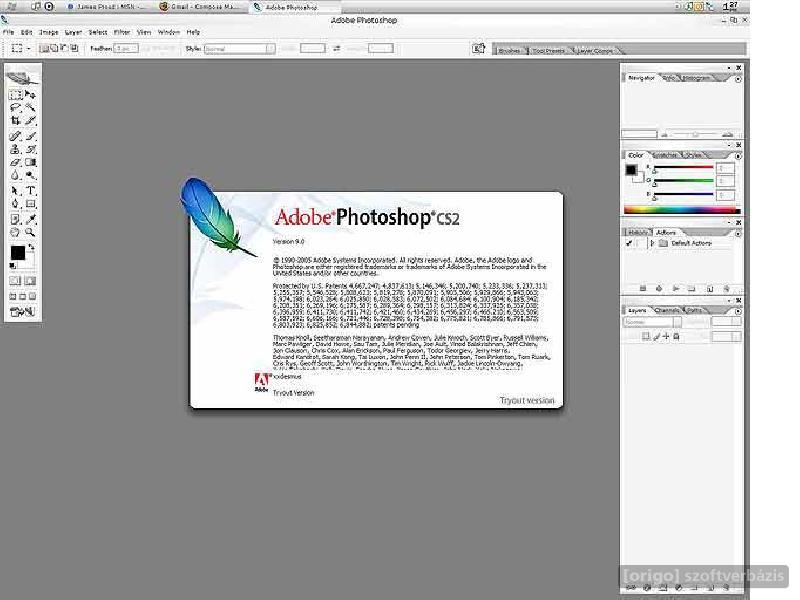This screenshot has width=800, height=600.
Task: Open Actions panel flyout menu
Action: pos(738,234)
